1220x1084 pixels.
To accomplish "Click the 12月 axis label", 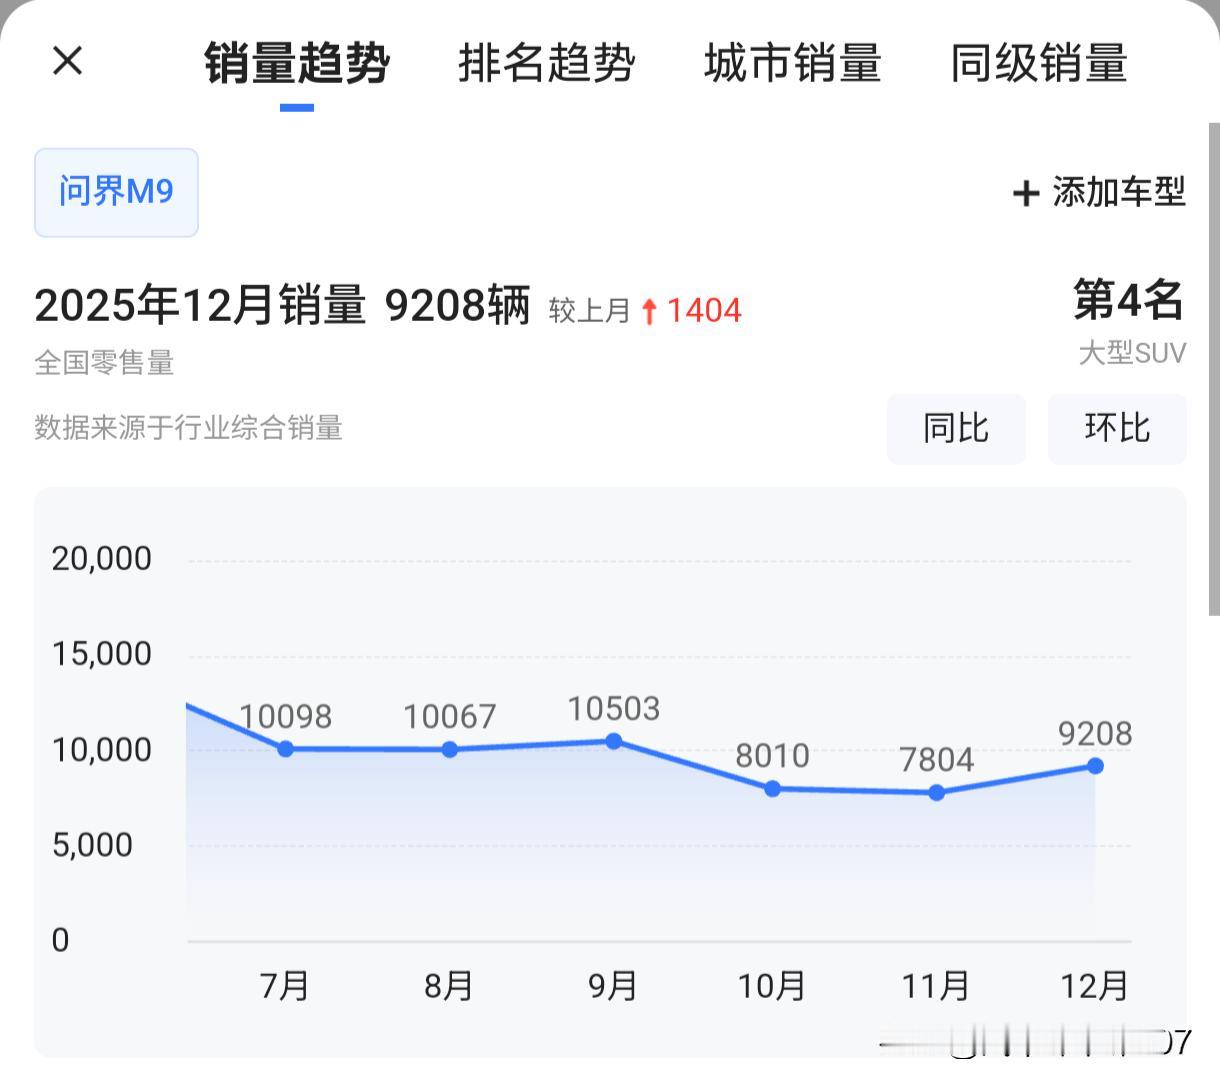I will [x=1095, y=986].
